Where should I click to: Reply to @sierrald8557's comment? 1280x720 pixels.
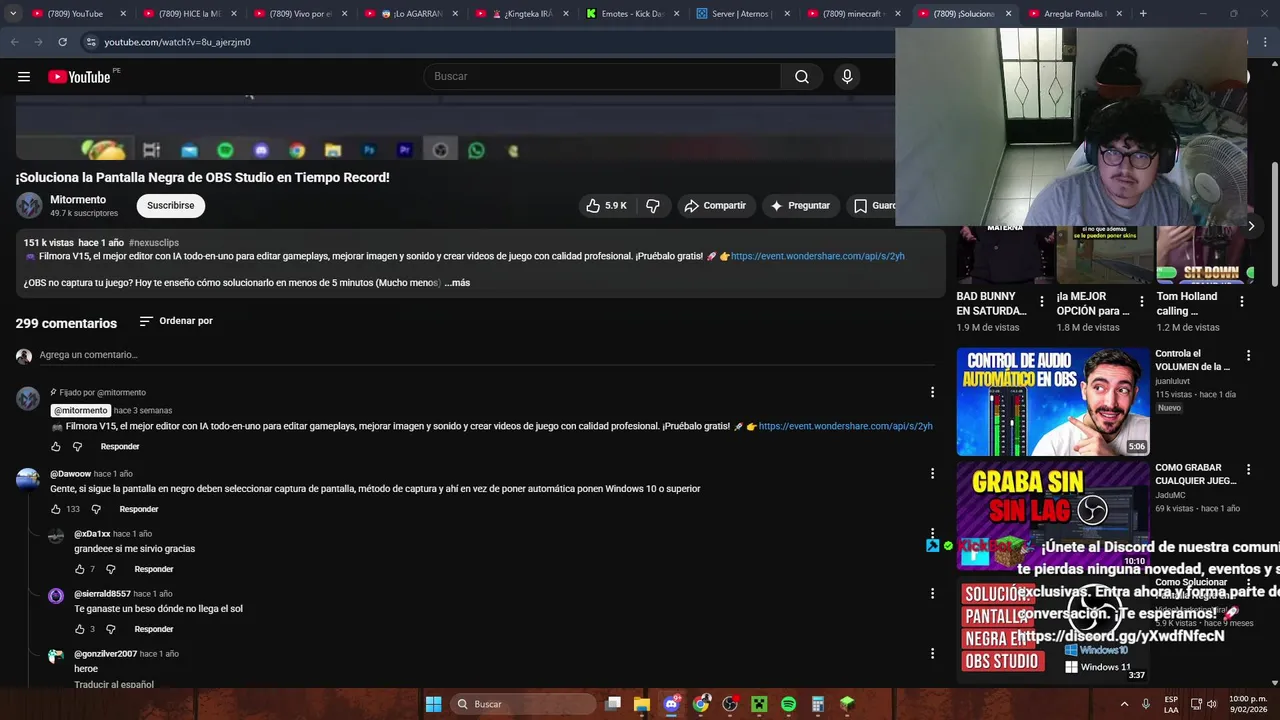coord(154,629)
